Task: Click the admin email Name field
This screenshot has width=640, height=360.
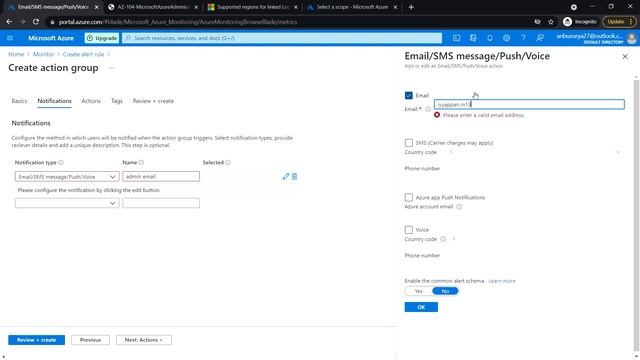Action: (x=161, y=176)
